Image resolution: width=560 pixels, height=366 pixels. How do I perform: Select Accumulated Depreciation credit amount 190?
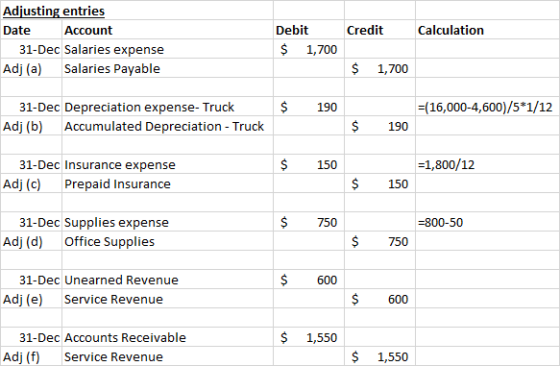point(380,126)
